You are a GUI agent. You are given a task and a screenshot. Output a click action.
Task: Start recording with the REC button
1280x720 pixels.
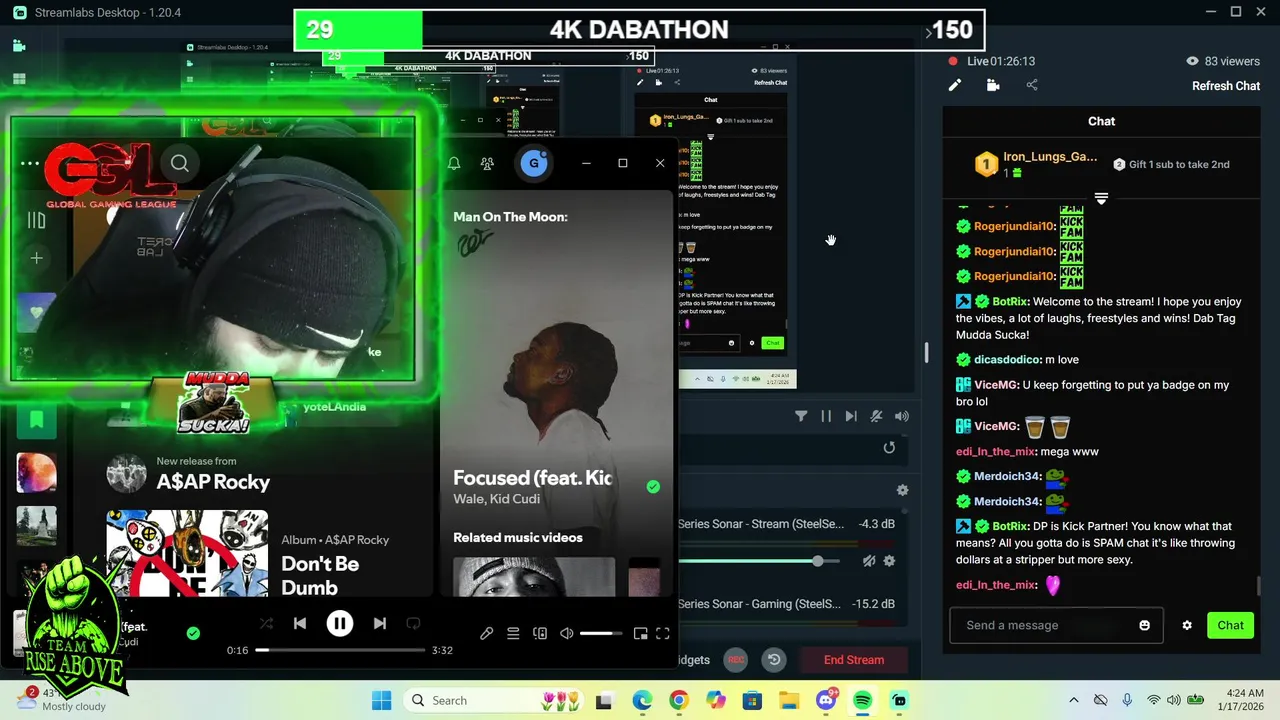tap(736, 660)
